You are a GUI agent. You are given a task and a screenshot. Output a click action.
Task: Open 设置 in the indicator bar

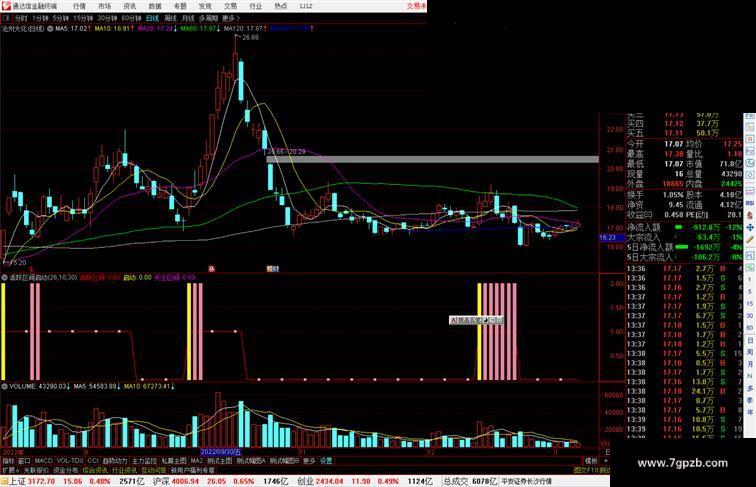click(x=326, y=461)
